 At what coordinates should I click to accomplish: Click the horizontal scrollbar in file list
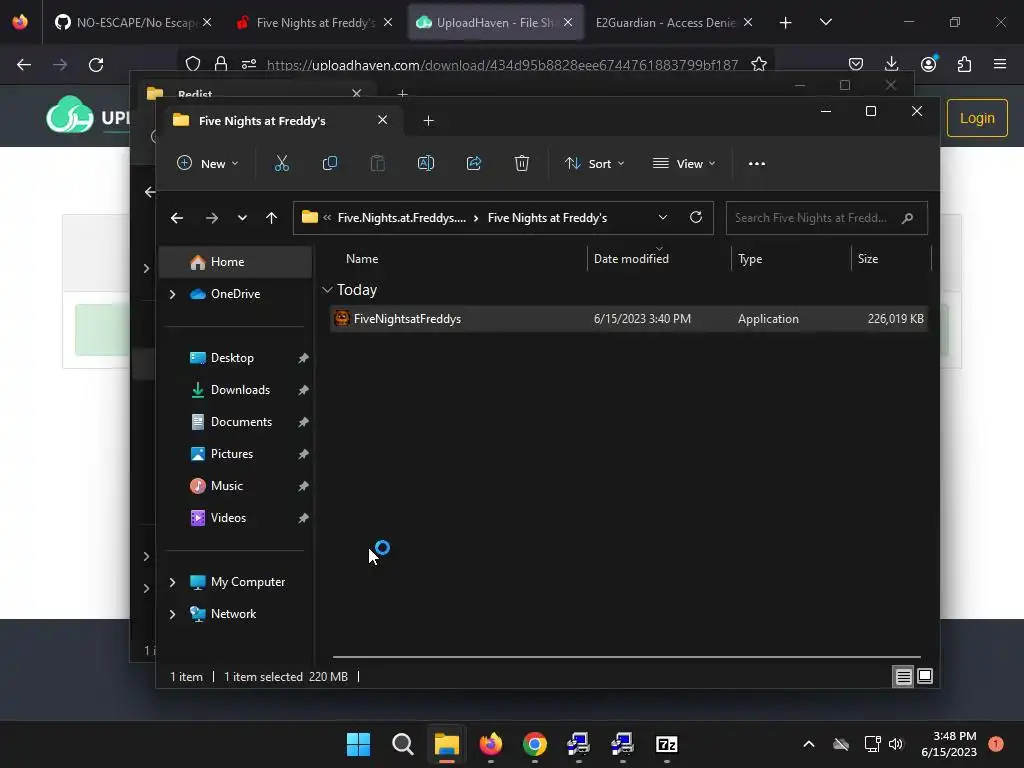pyautogui.click(x=627, y=657)
